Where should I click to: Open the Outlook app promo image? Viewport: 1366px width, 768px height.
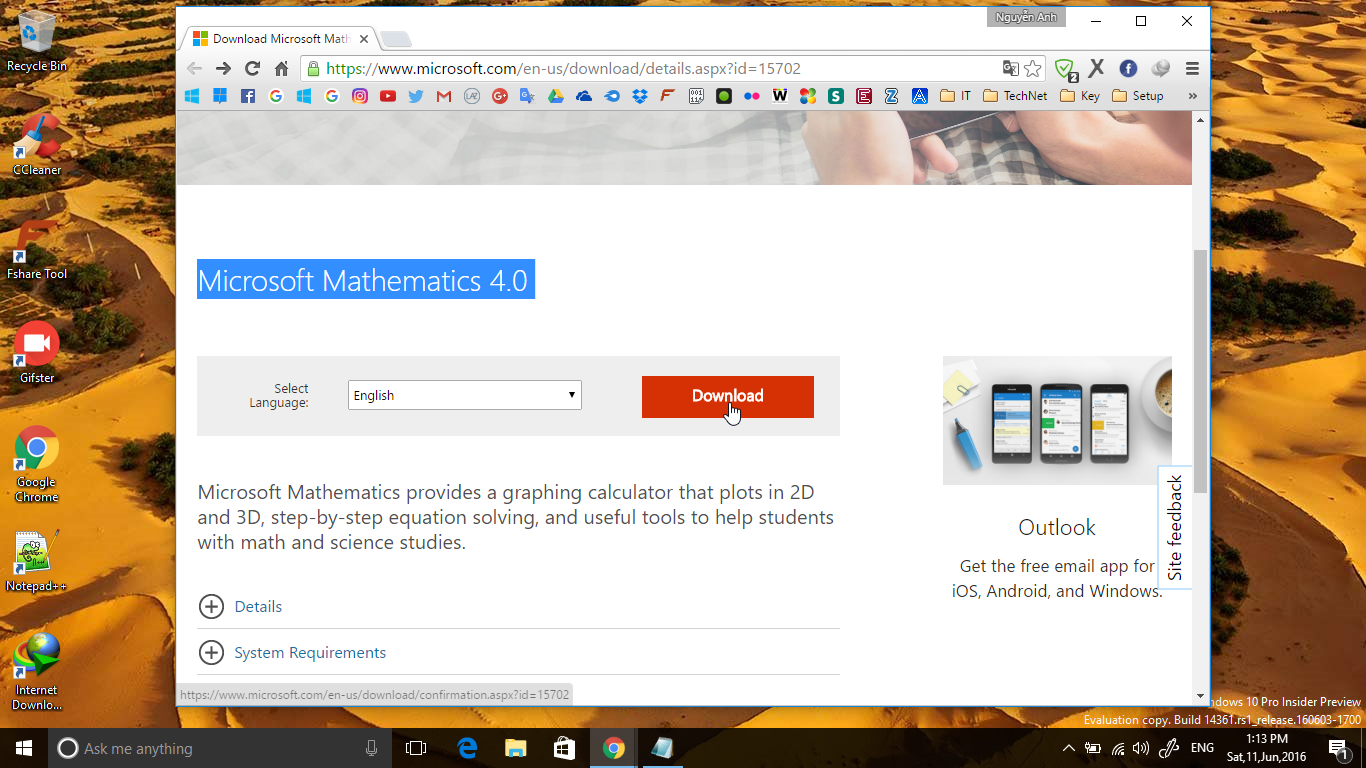tap(1057, 420)
